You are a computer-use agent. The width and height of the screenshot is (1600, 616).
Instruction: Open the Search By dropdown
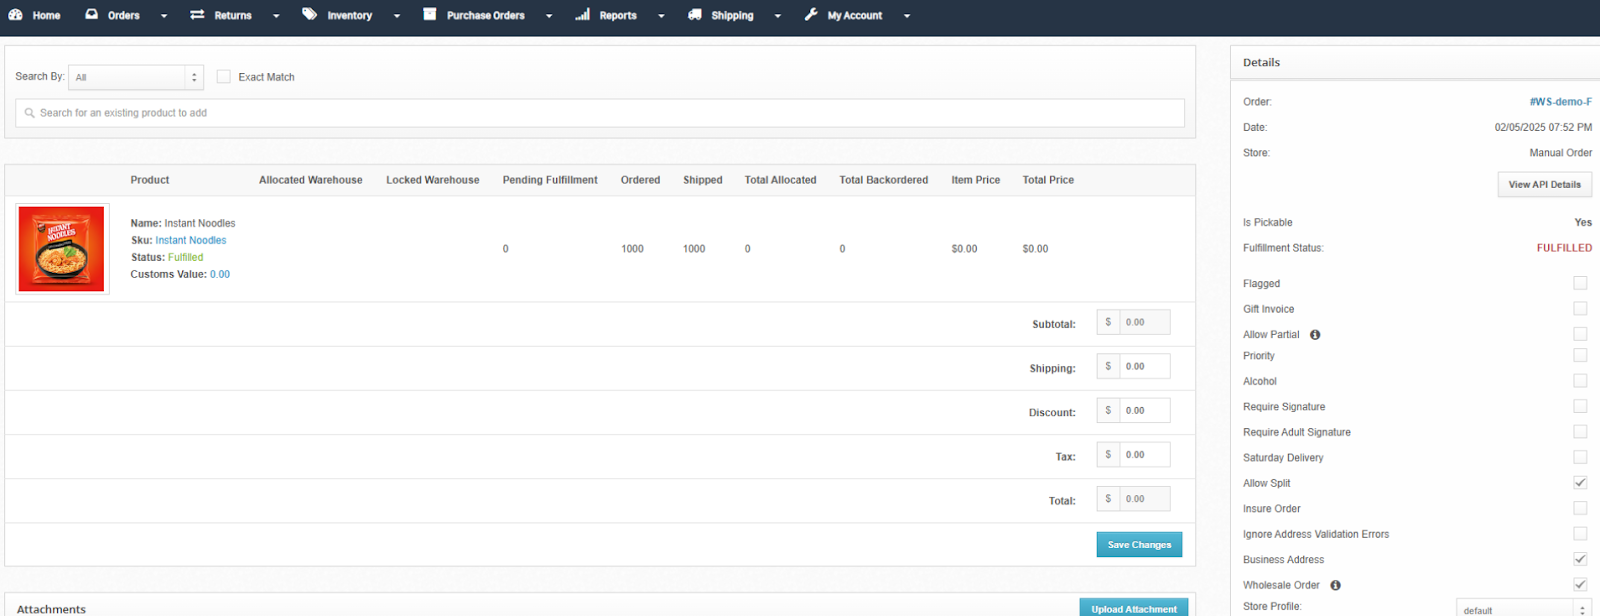point(136,77)
